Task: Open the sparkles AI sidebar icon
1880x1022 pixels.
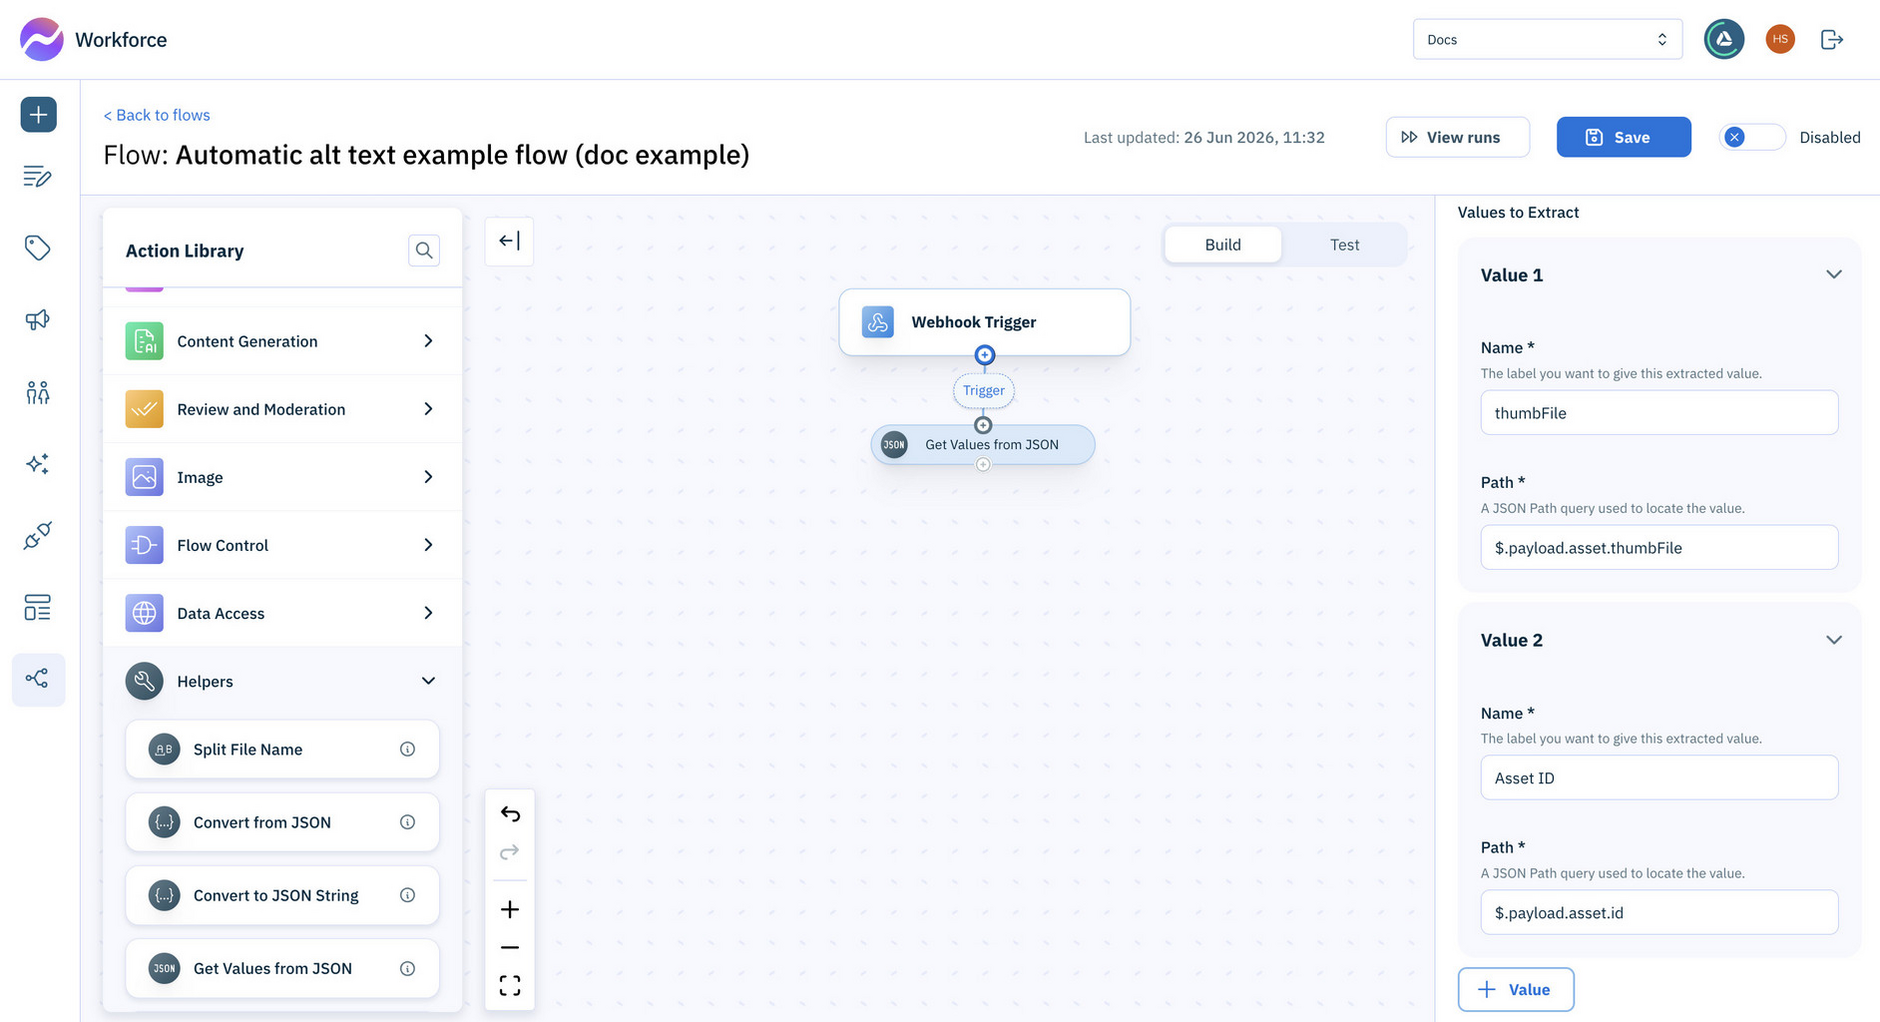Action: coord(38,464)
